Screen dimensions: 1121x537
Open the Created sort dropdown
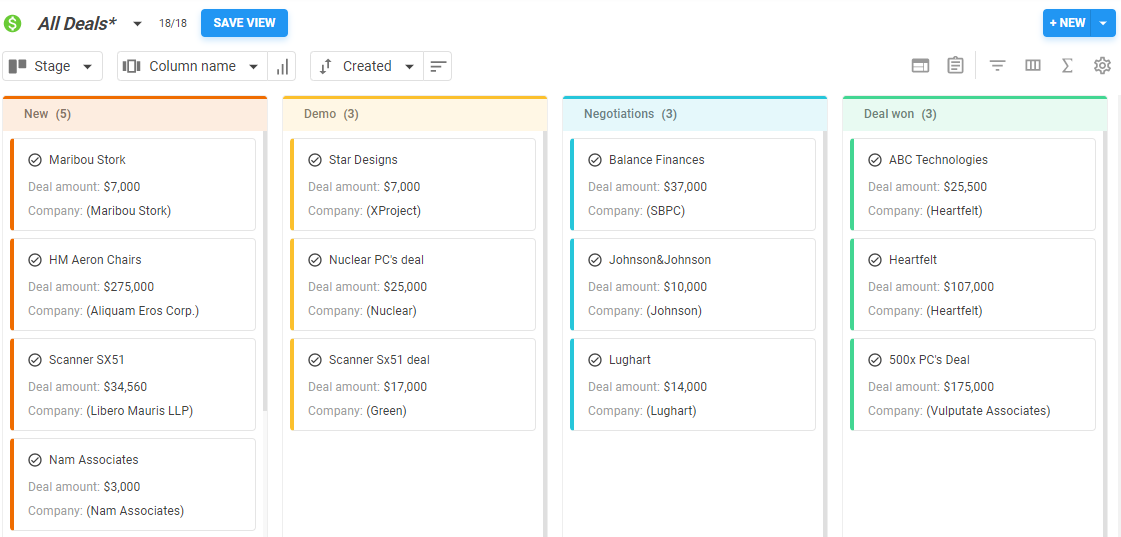click(x=367, y=66)
